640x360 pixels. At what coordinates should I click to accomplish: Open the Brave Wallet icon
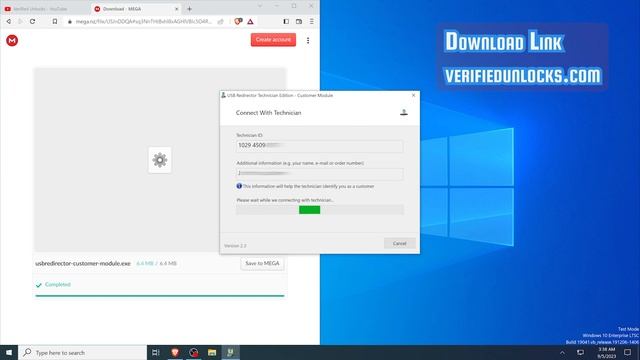(299, 21)
